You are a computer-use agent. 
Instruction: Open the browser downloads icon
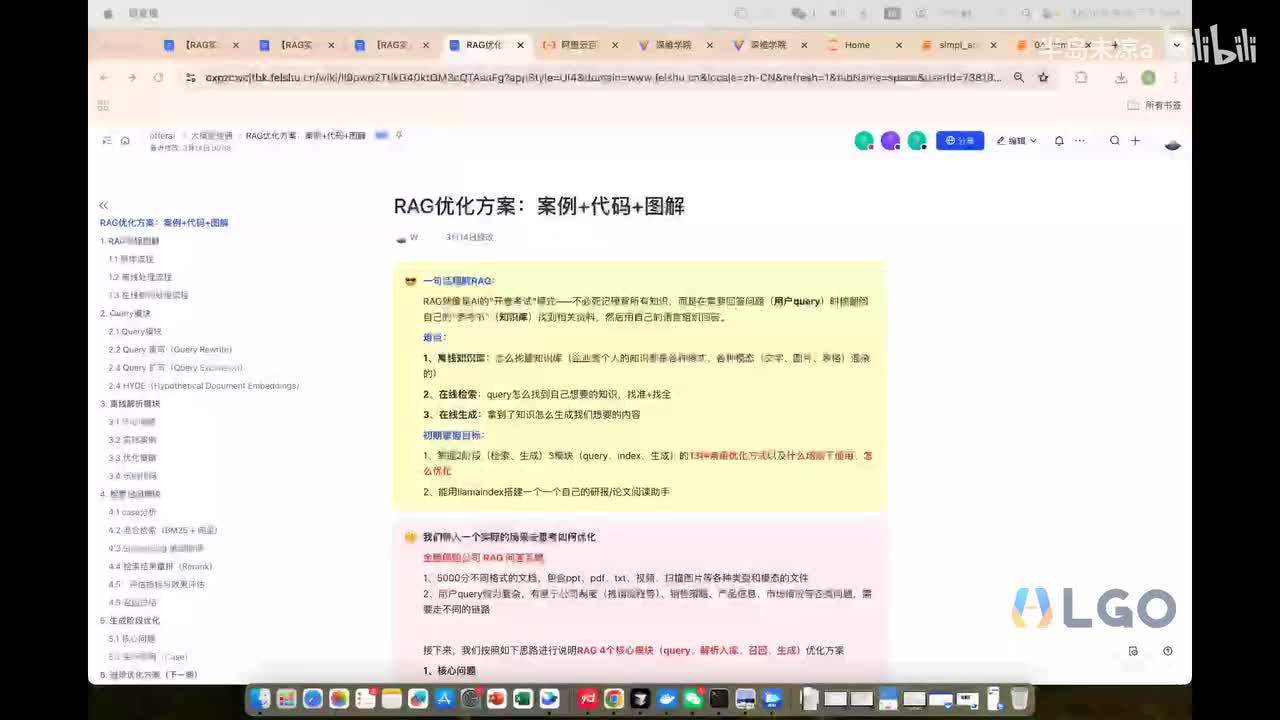click(x=1121, y=77)
